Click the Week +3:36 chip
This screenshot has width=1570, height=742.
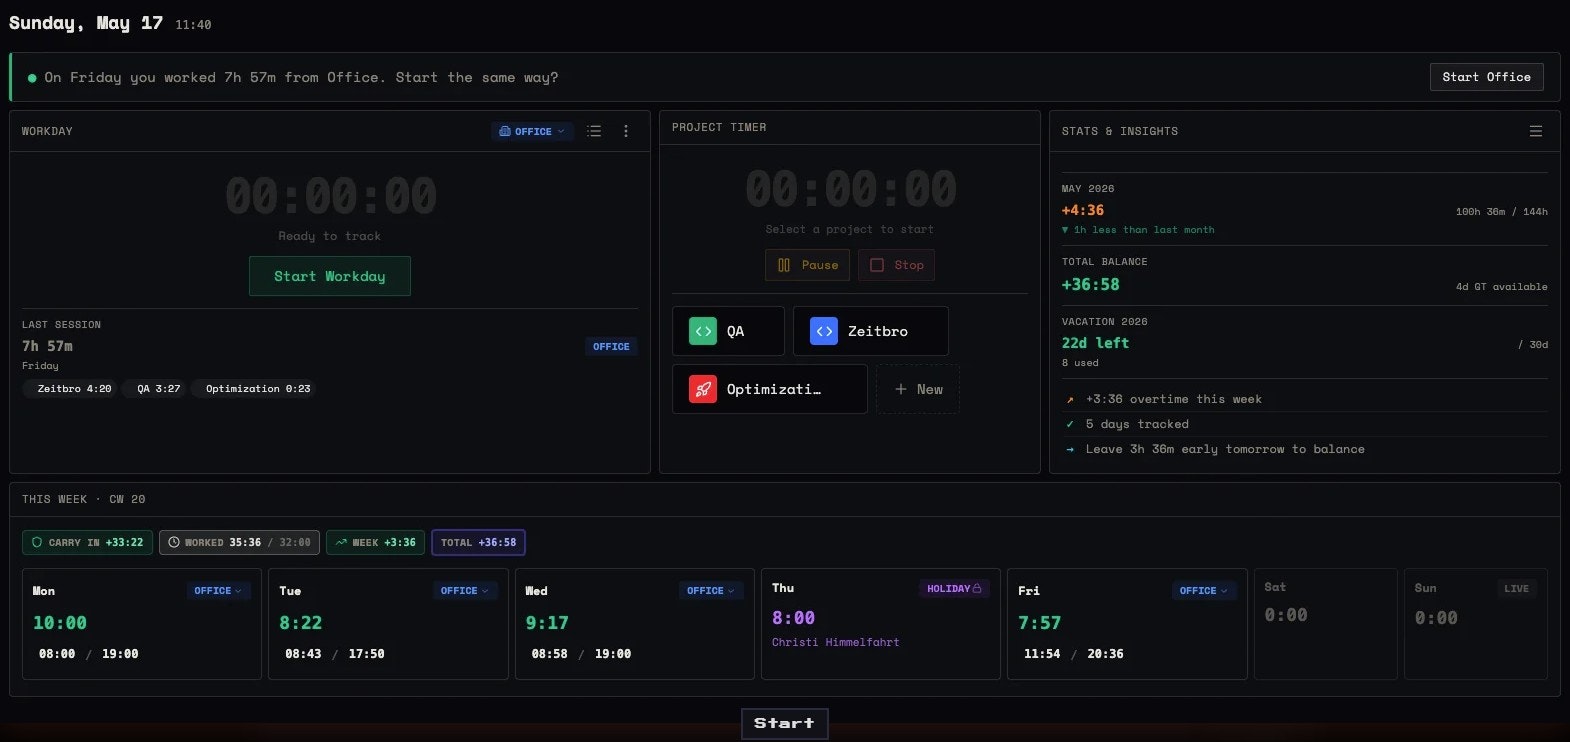tap(375, 542)
